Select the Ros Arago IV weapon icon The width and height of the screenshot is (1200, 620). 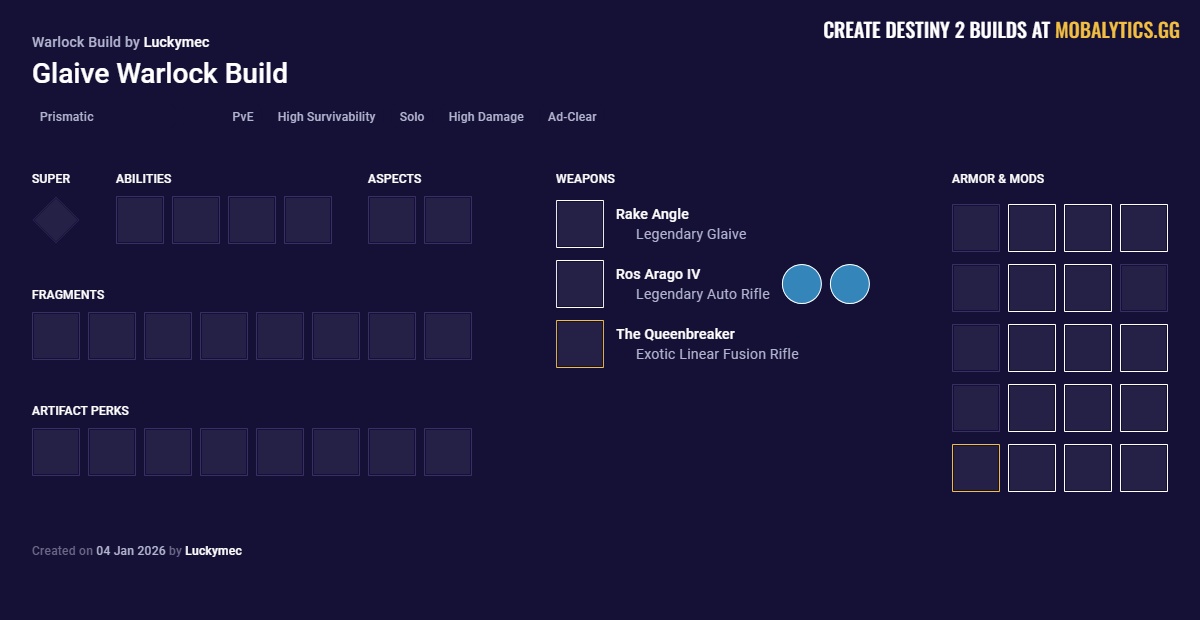pyautogui.click(x=580, y=284)
